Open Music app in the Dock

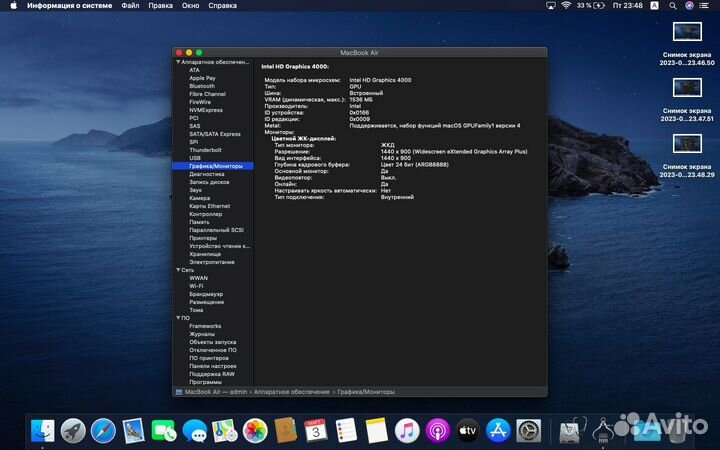407,431
